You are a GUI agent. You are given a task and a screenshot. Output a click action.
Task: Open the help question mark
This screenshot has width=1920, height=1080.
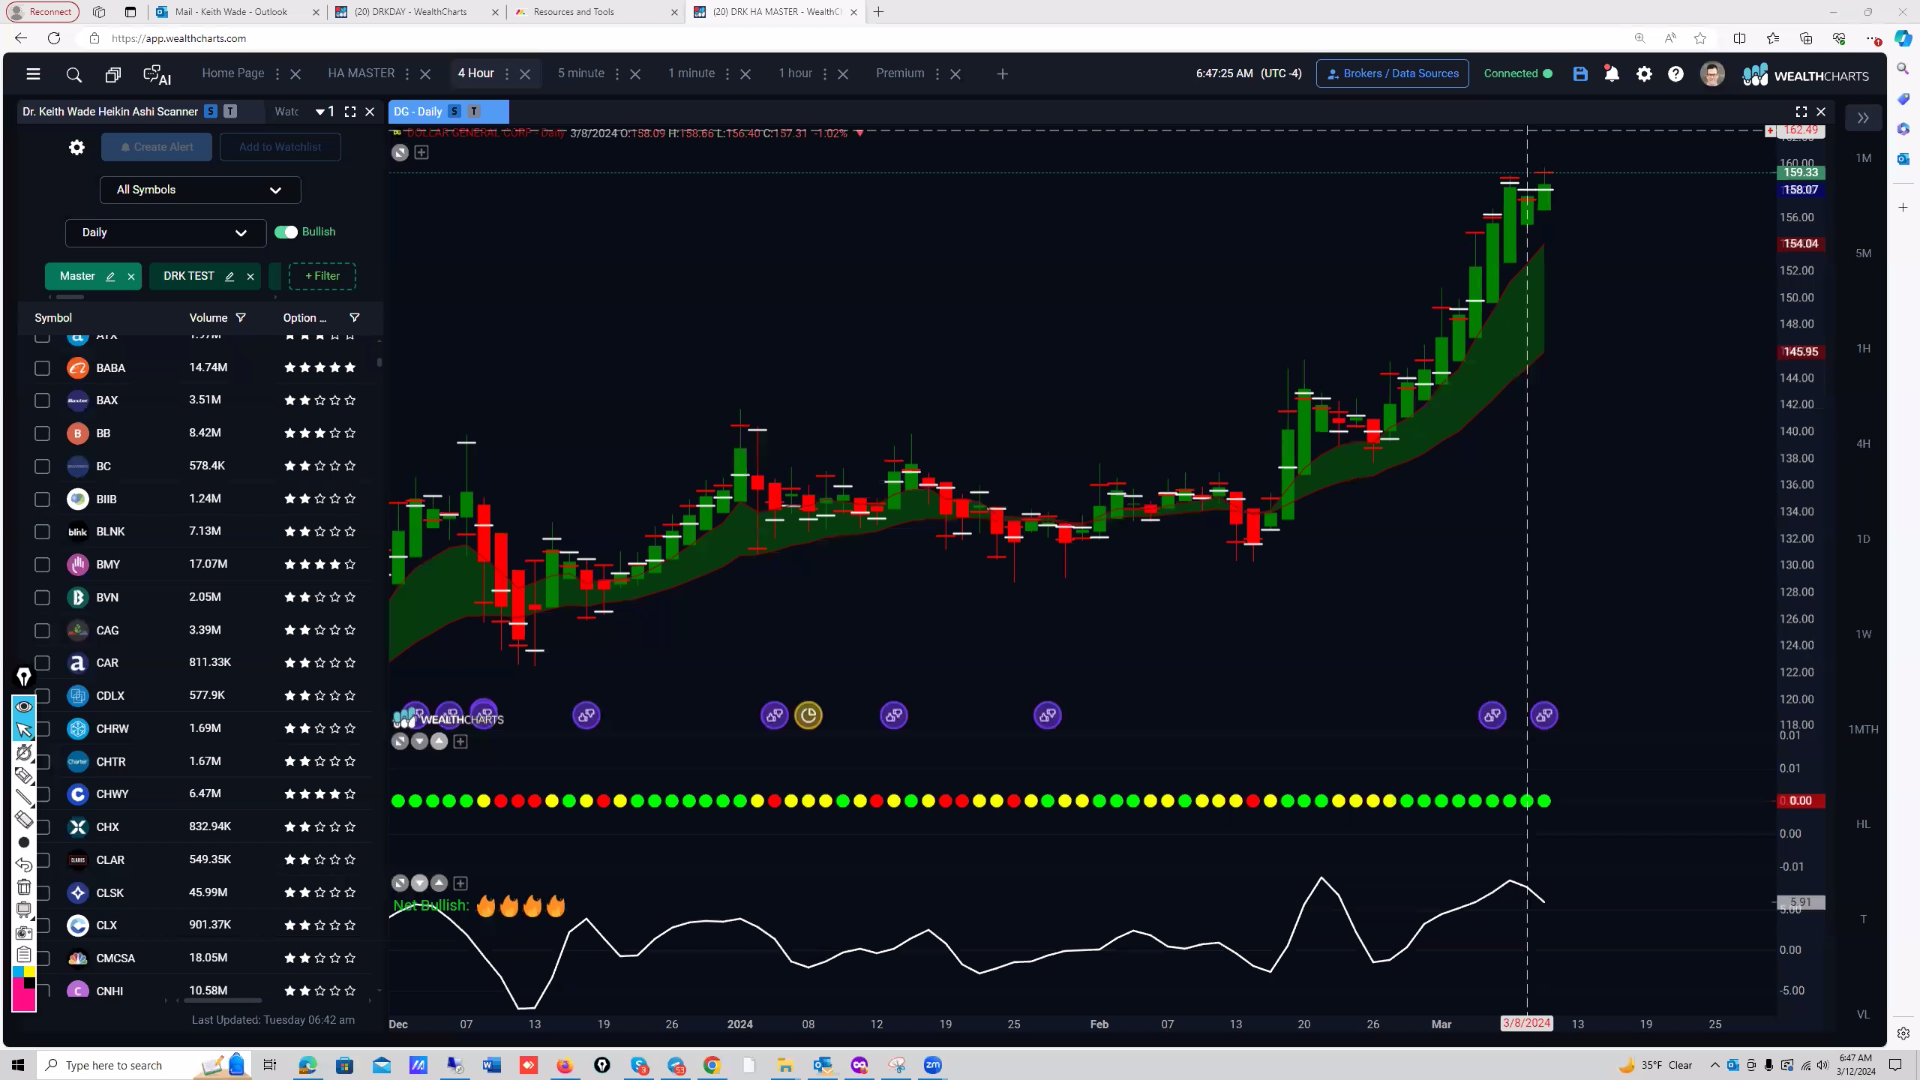click(1676, 74)
